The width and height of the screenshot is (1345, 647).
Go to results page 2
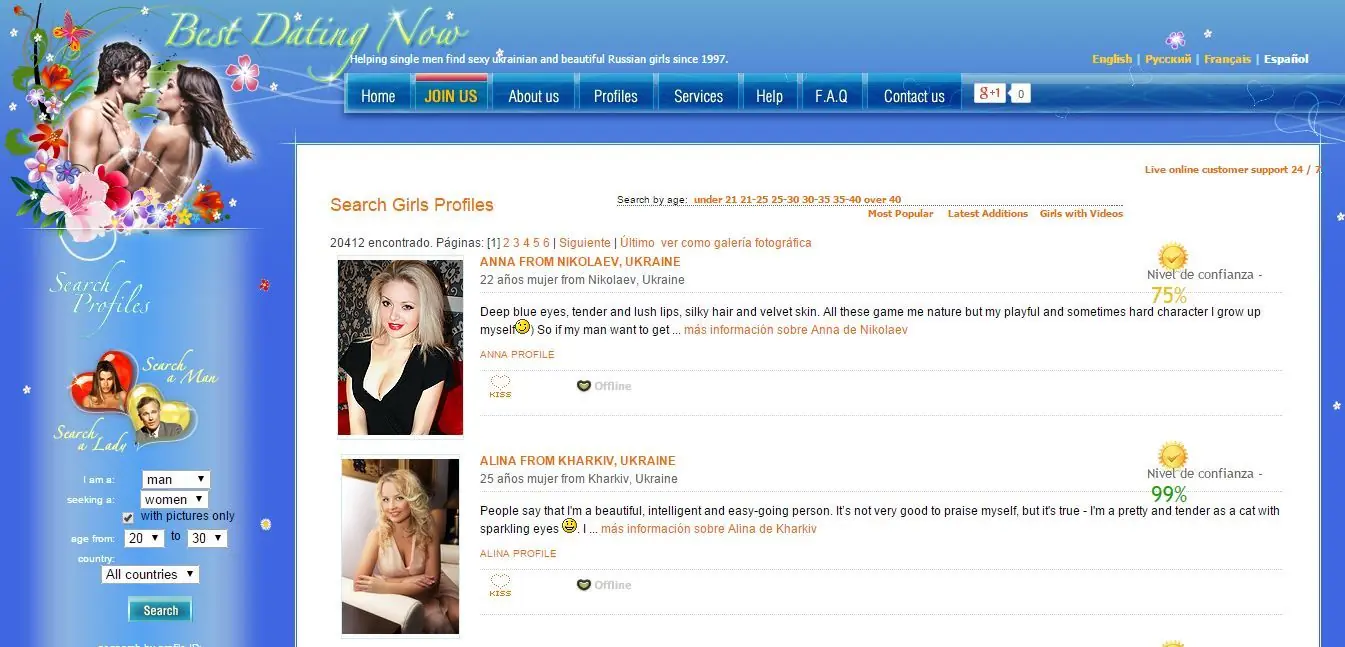(506, 243)
